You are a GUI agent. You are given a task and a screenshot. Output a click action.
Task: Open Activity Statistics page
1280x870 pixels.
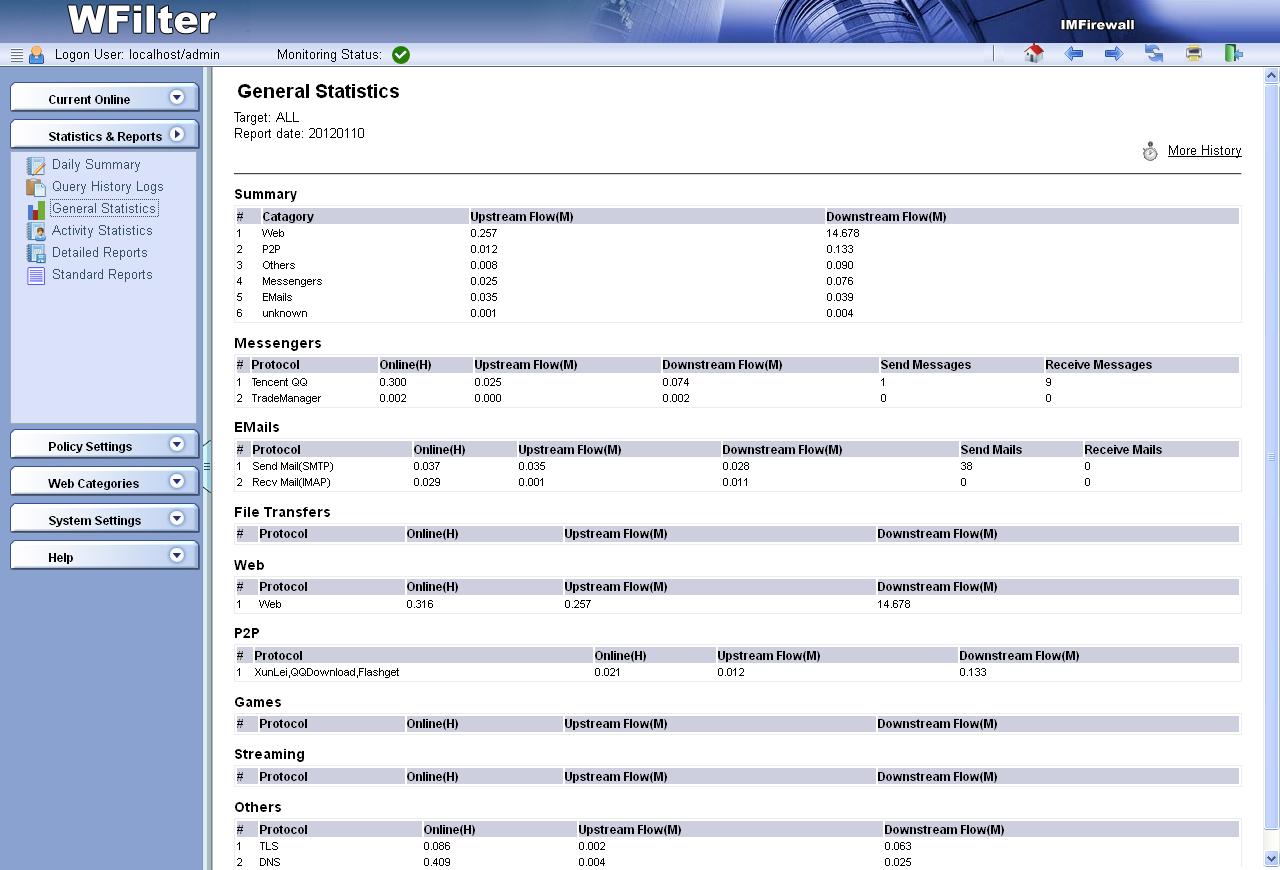pos(102,231)
